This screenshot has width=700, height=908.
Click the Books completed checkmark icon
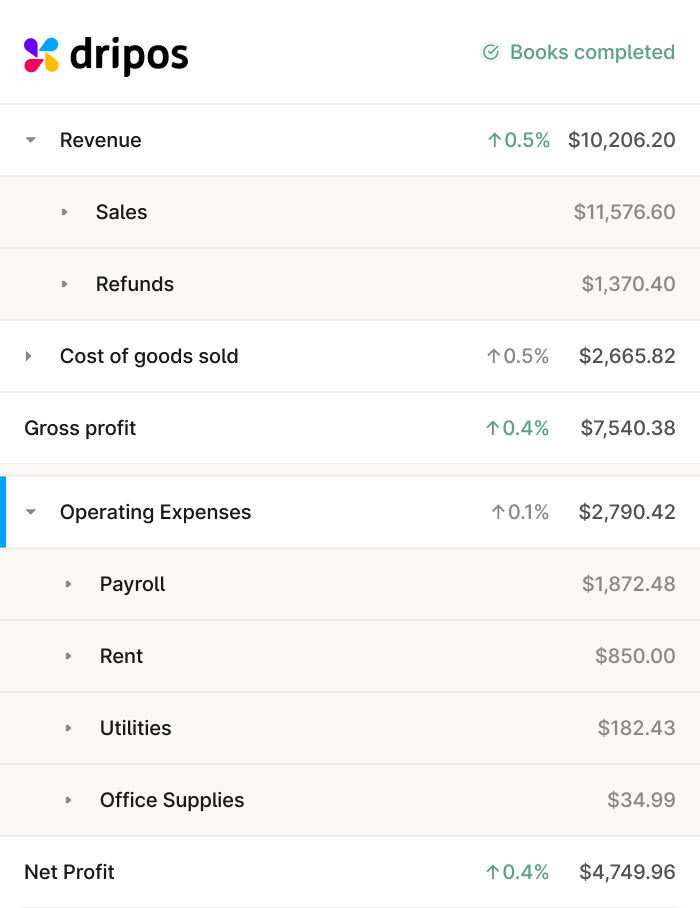490,52
